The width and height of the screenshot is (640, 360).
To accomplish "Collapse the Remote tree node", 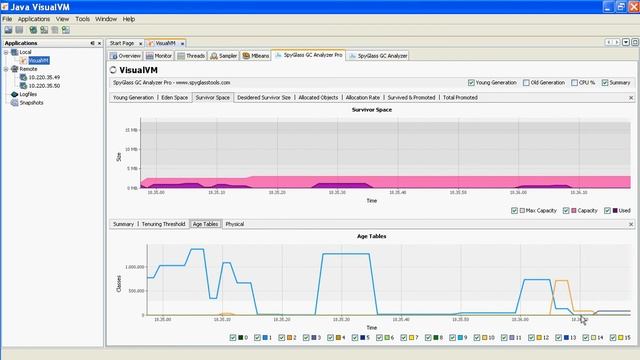I will (6, 69).
